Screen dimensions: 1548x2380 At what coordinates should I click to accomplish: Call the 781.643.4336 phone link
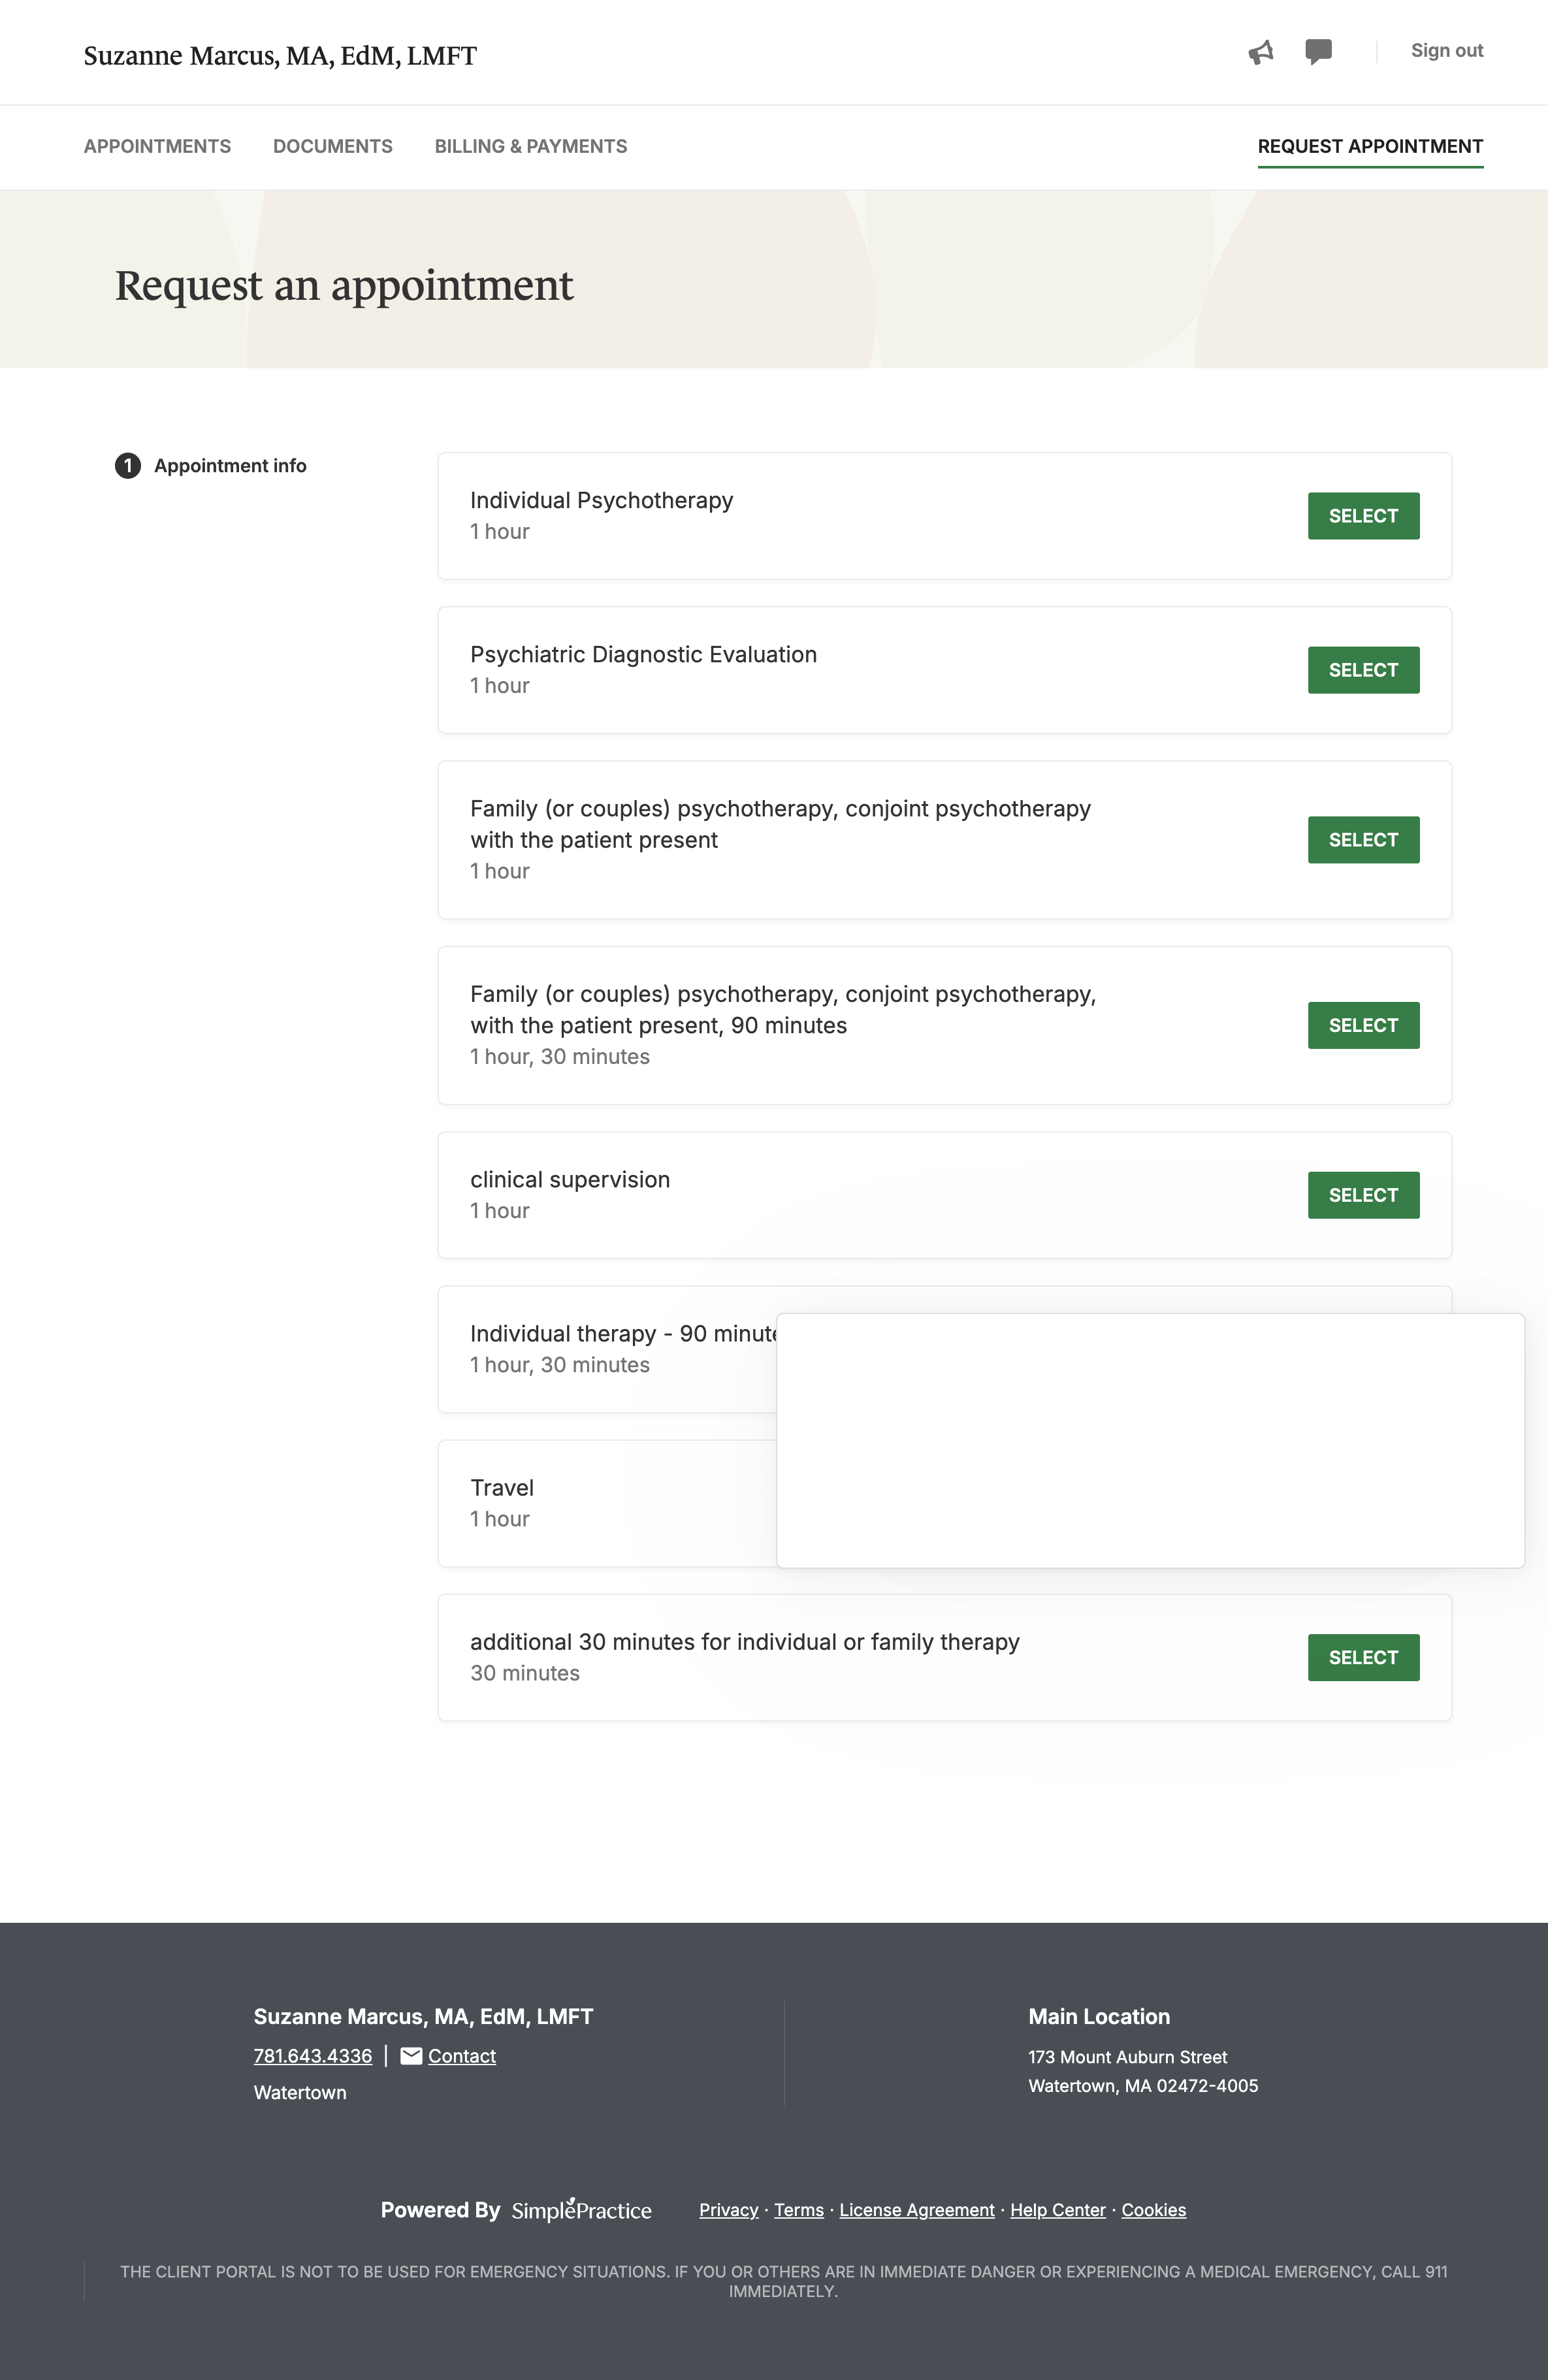313,2056
